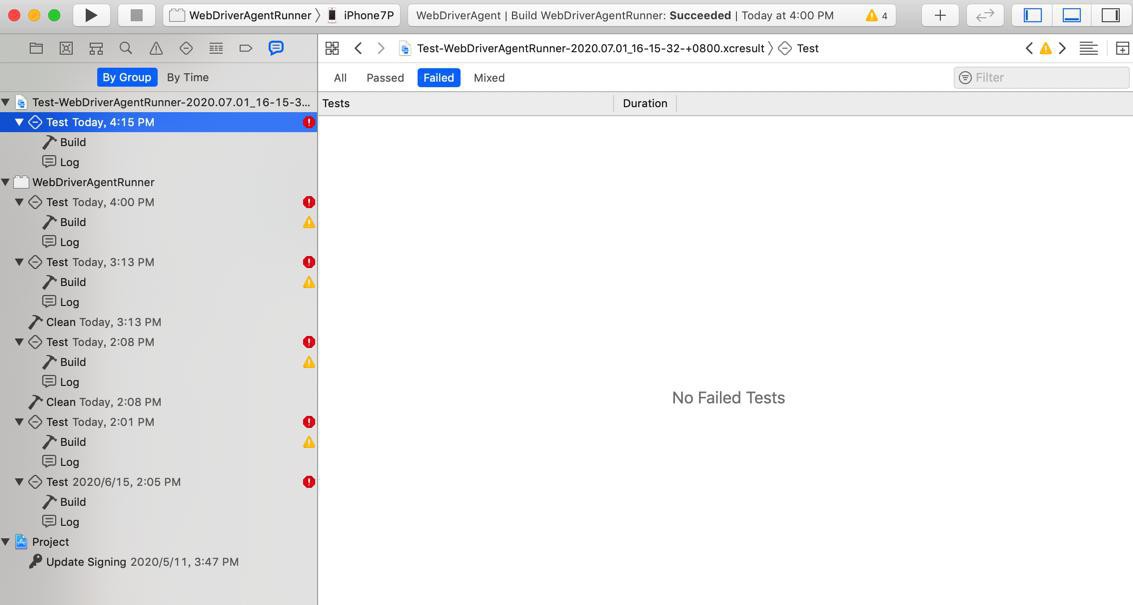The height and width of the screenshot is (605, 1133).
Task: Toggle the right inspector panel
Action: click(x=1110, y=15)
